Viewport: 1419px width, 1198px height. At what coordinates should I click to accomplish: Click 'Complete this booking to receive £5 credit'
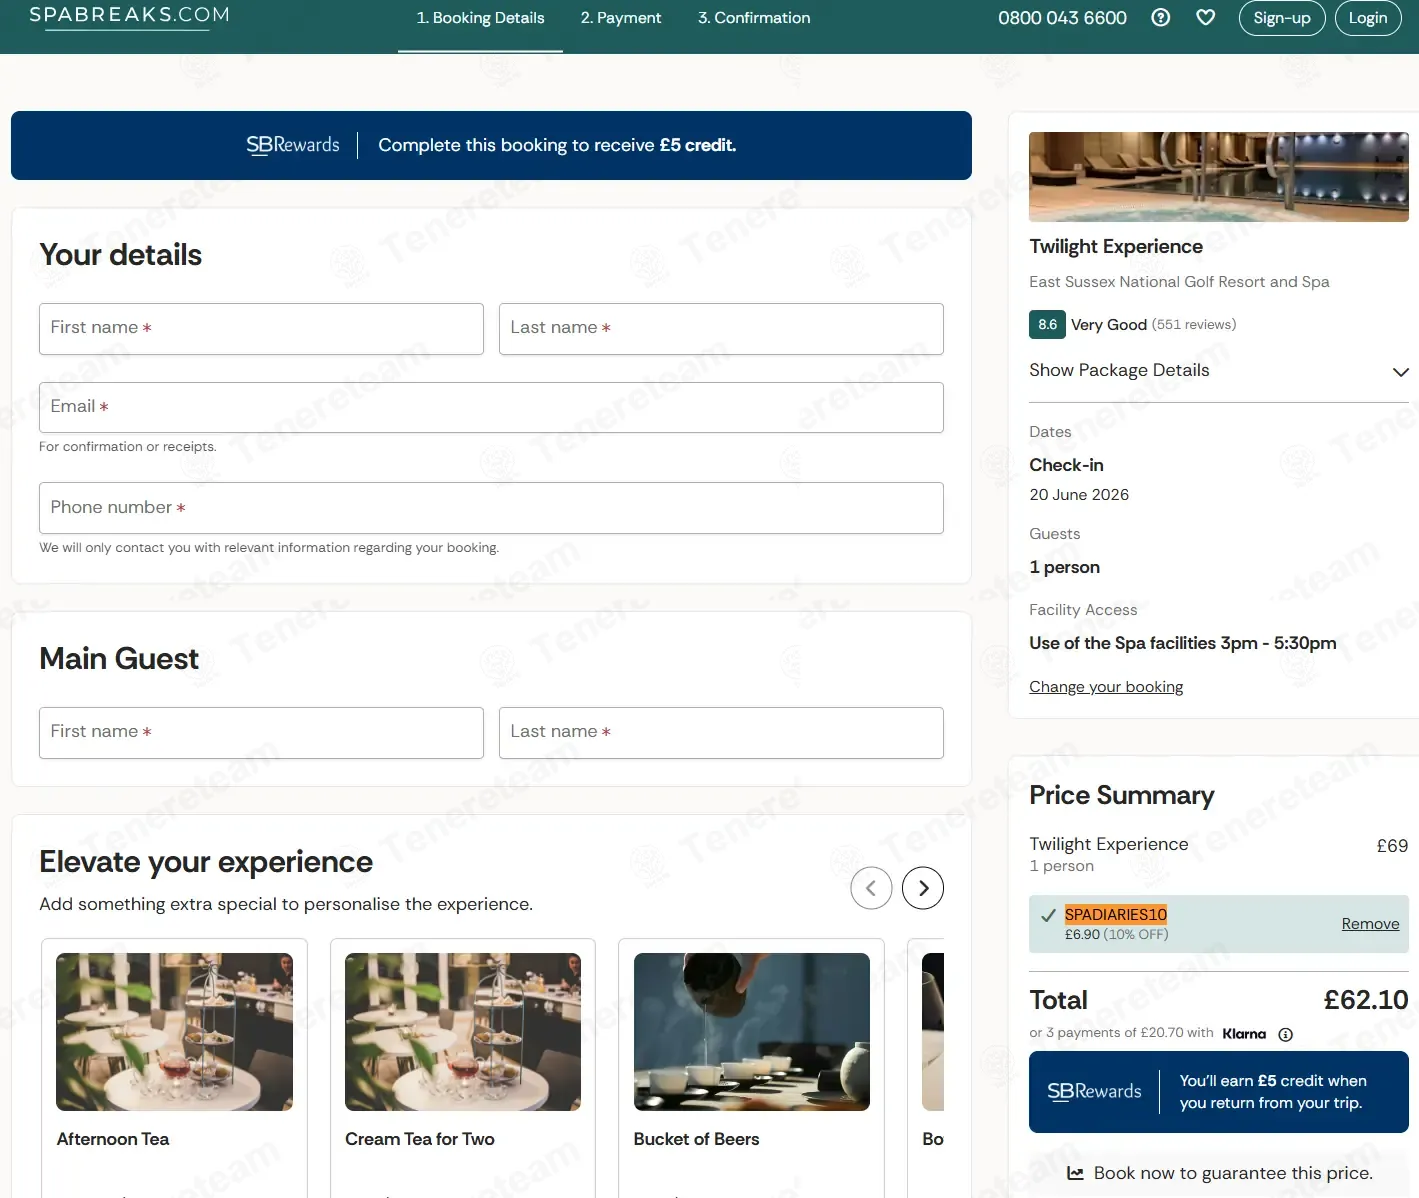[x=557, y=146]
